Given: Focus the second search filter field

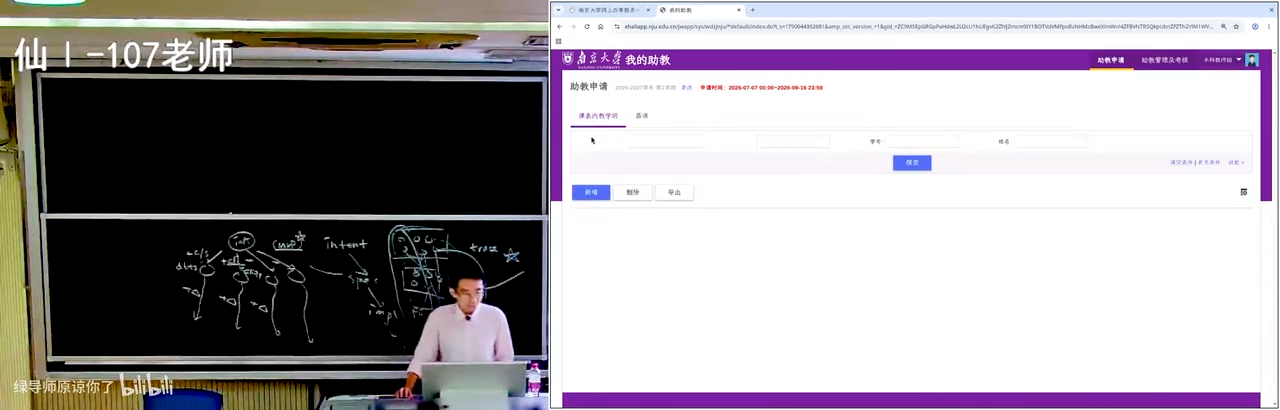Looking at the screenshot, I should tap(793, 141).
